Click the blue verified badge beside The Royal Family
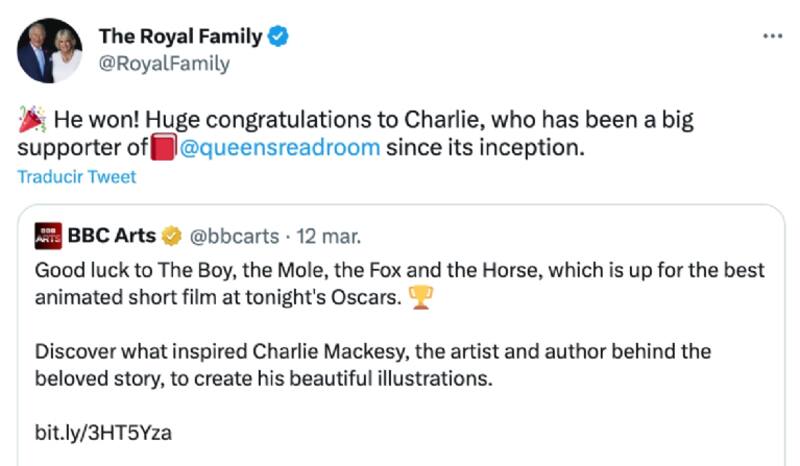The height and width of the screenshot is (466, 800). click(x=280, y=37)
